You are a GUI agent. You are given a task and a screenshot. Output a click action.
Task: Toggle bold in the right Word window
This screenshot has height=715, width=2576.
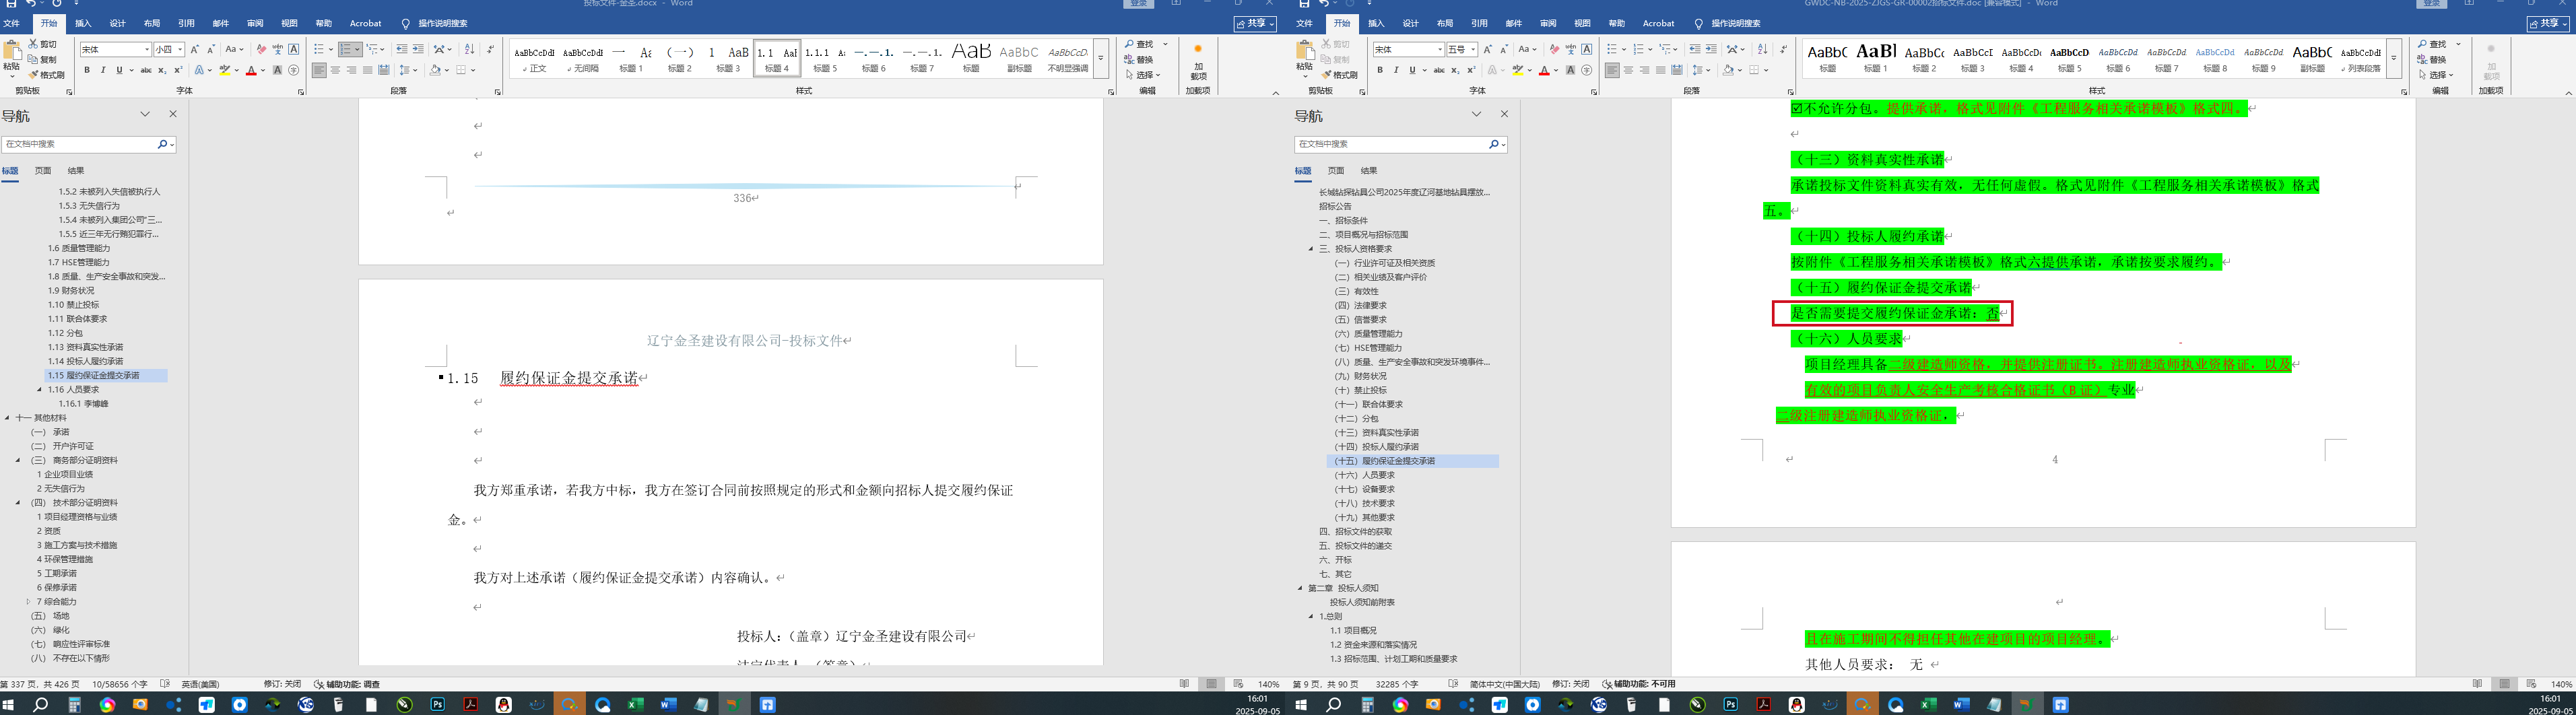1380,70
